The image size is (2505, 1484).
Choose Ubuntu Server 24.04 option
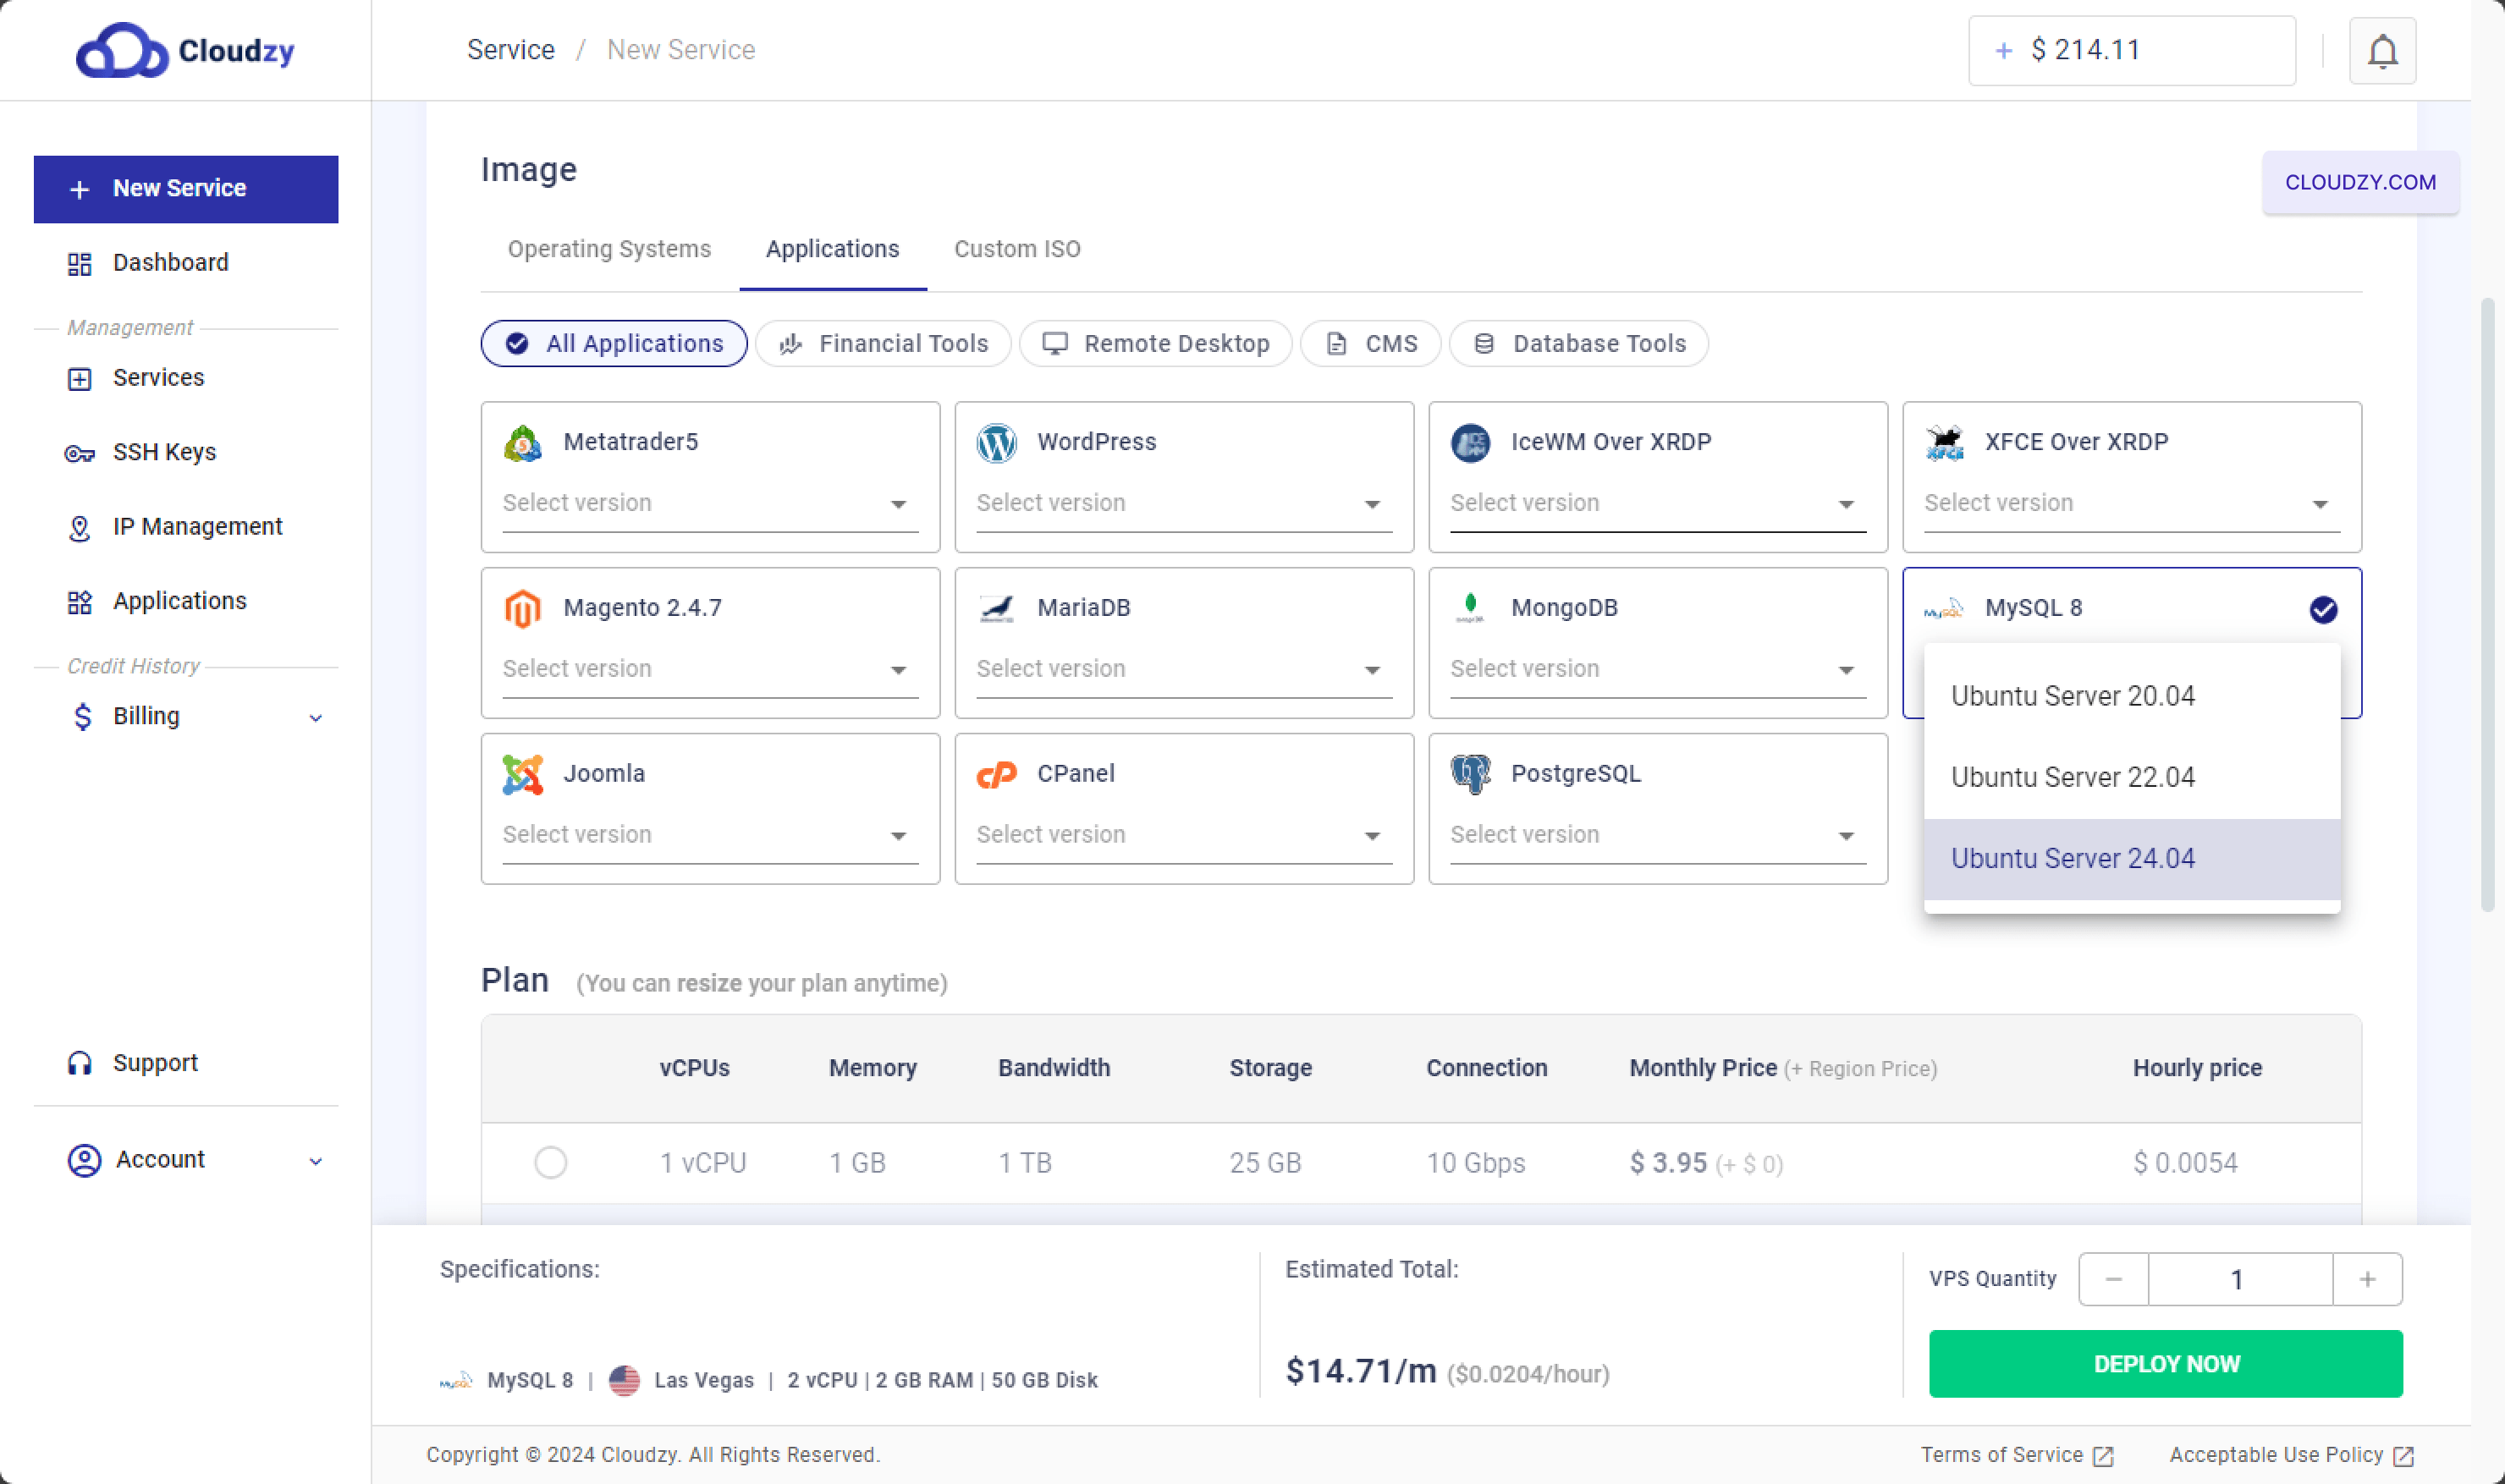tap(2132, 859)
